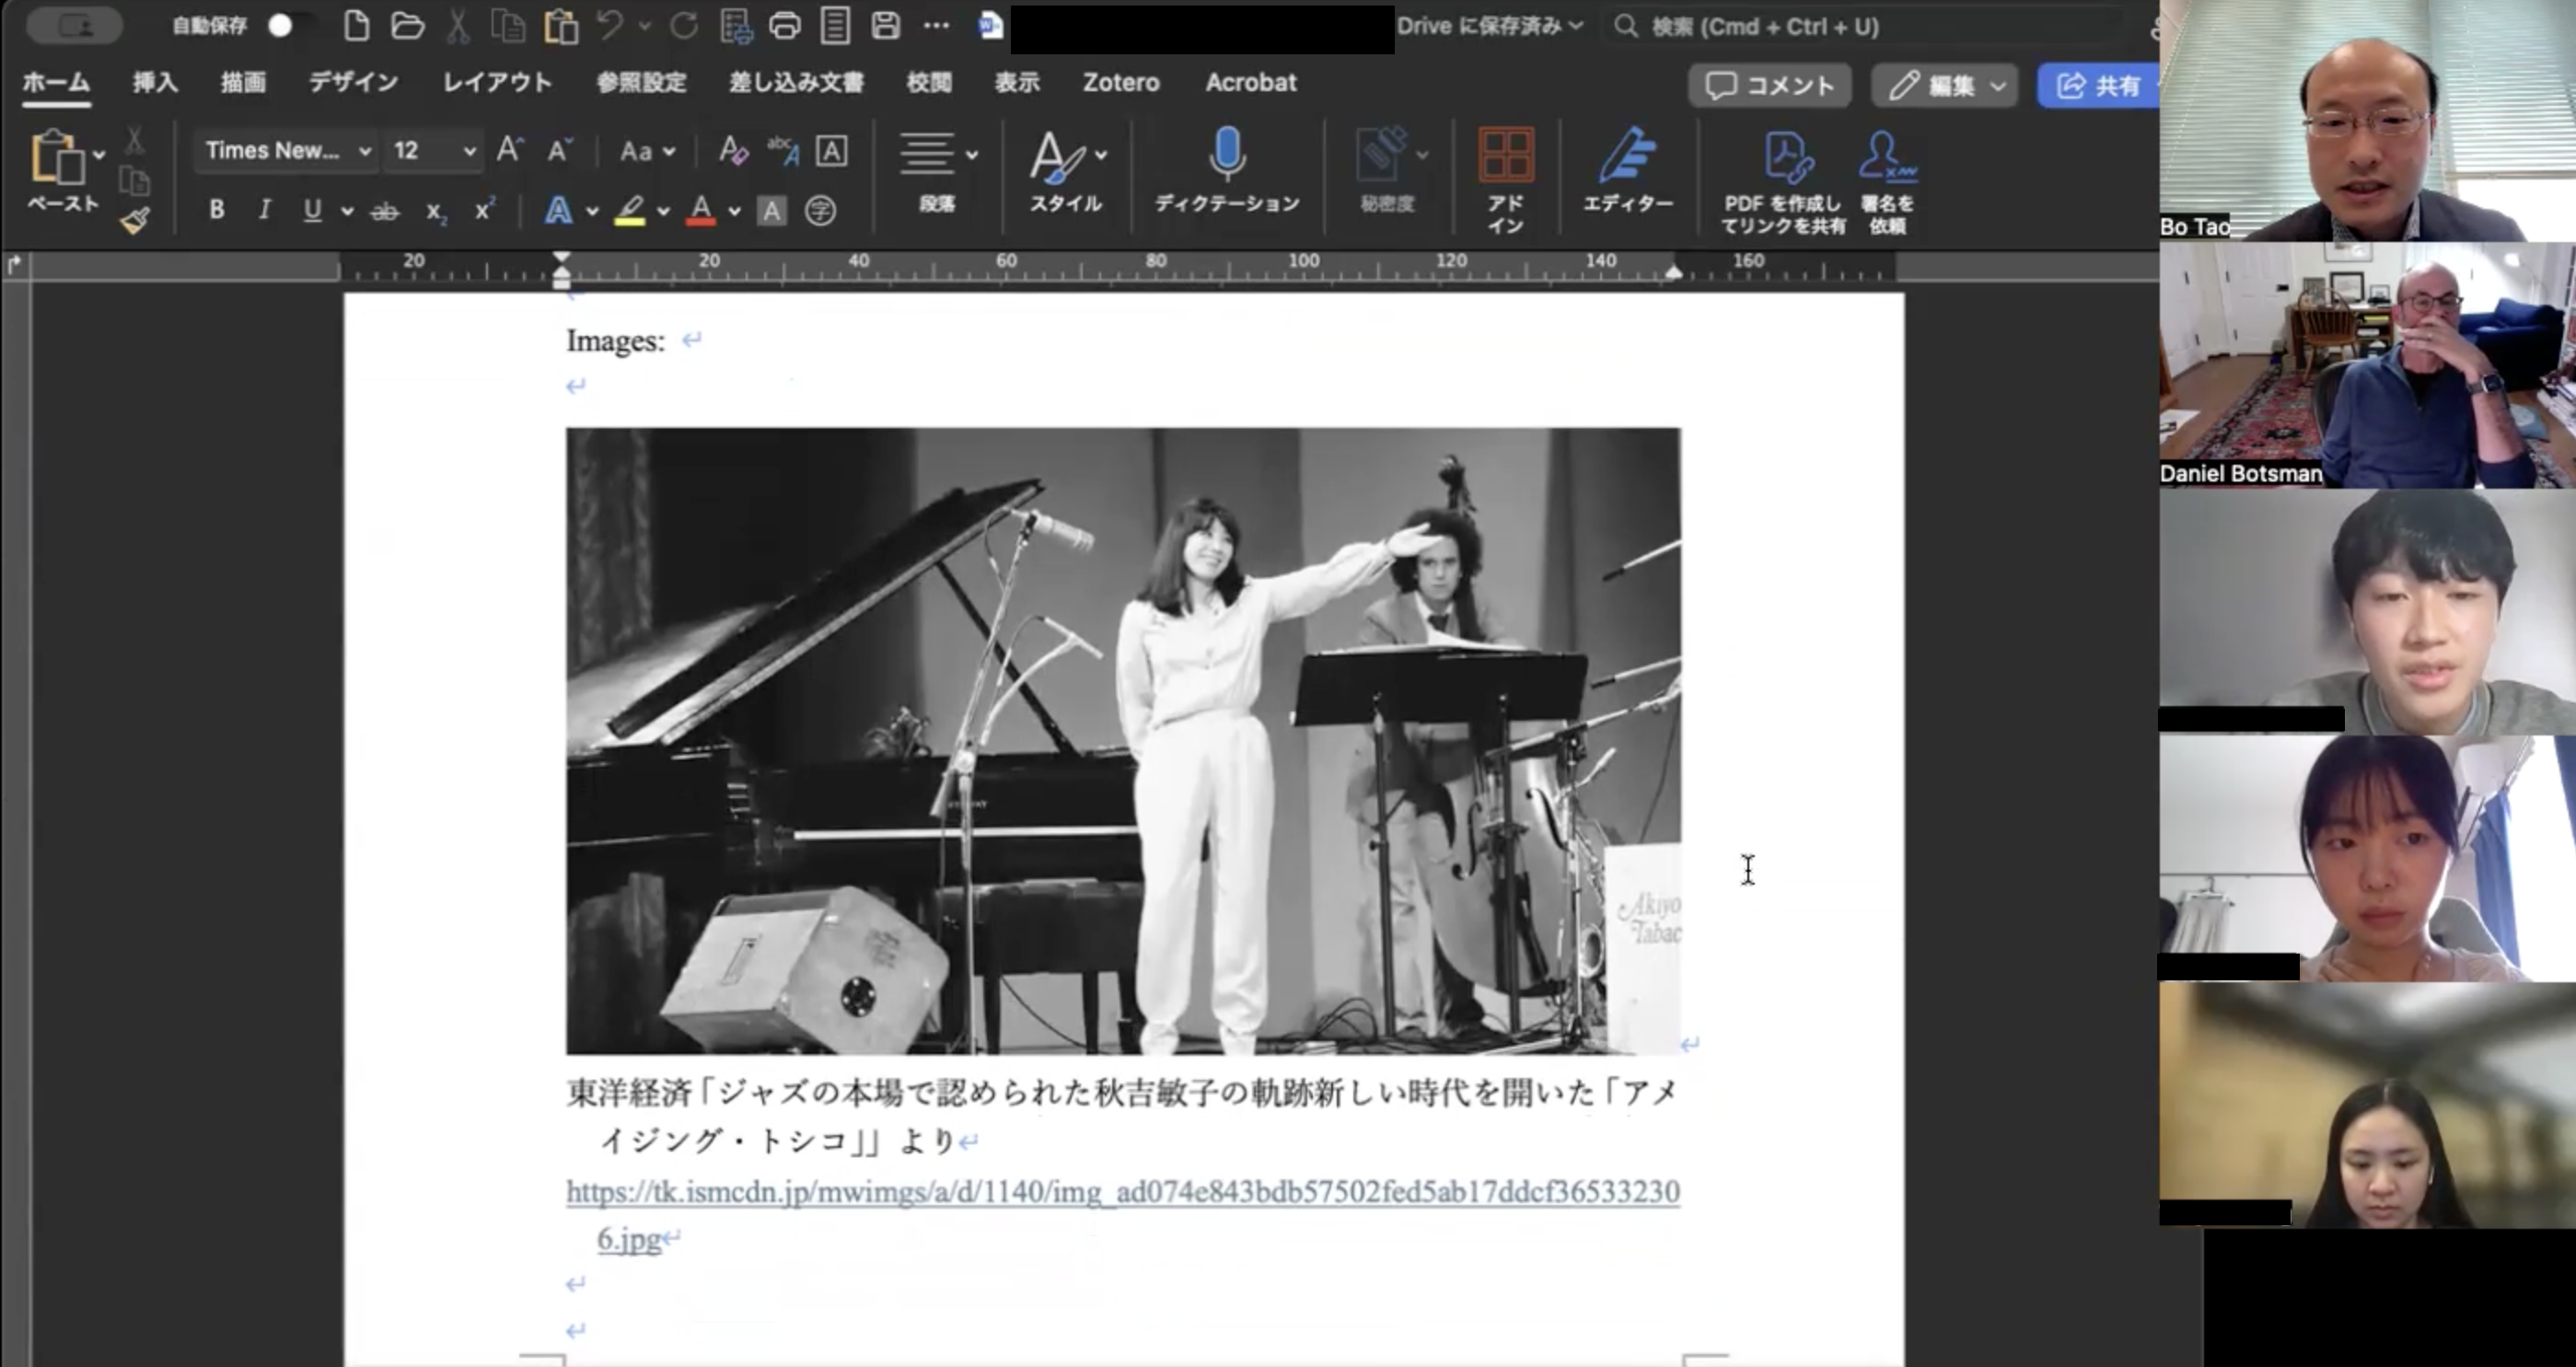Screen dimensions: 2576x1367
Task: Open the デザイン tab
Action: (353, 83)
